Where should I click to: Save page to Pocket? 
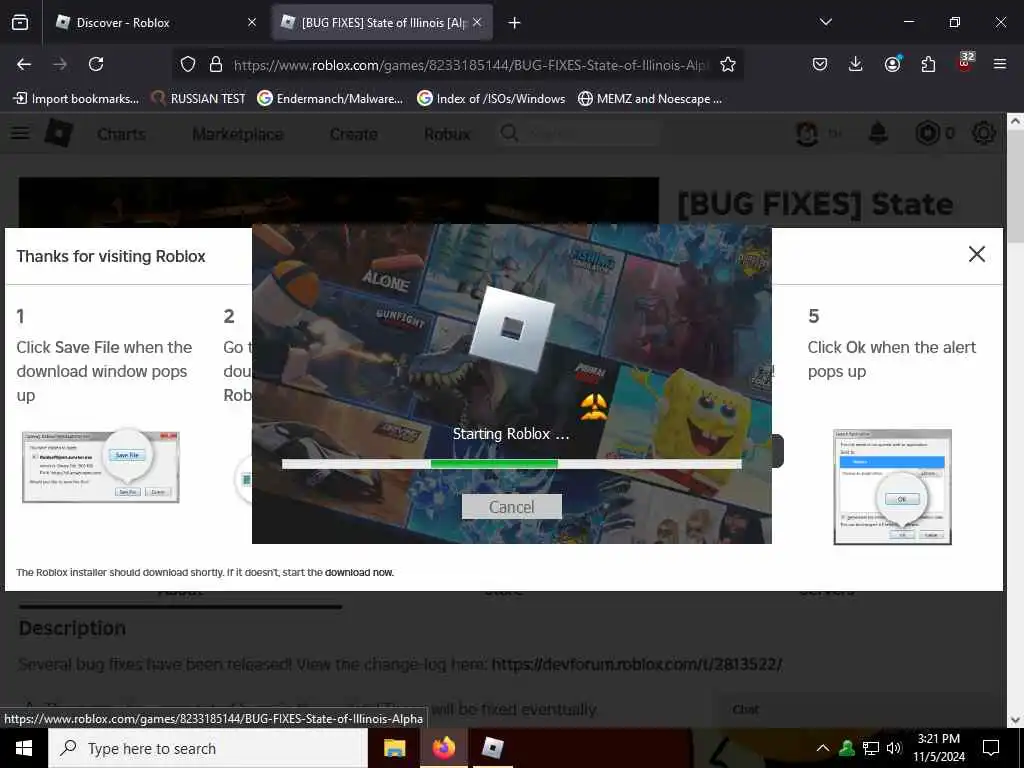tap(820, 64)
